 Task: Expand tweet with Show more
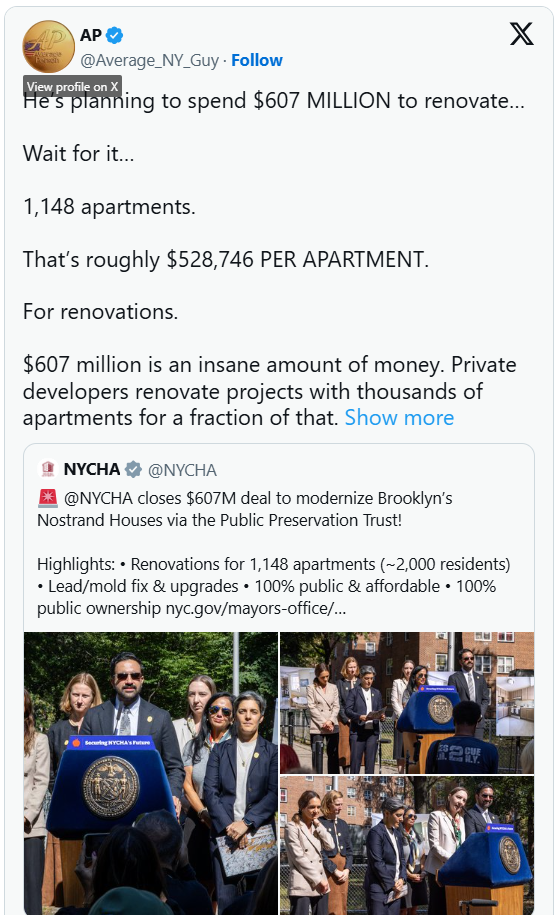point(399,418)
